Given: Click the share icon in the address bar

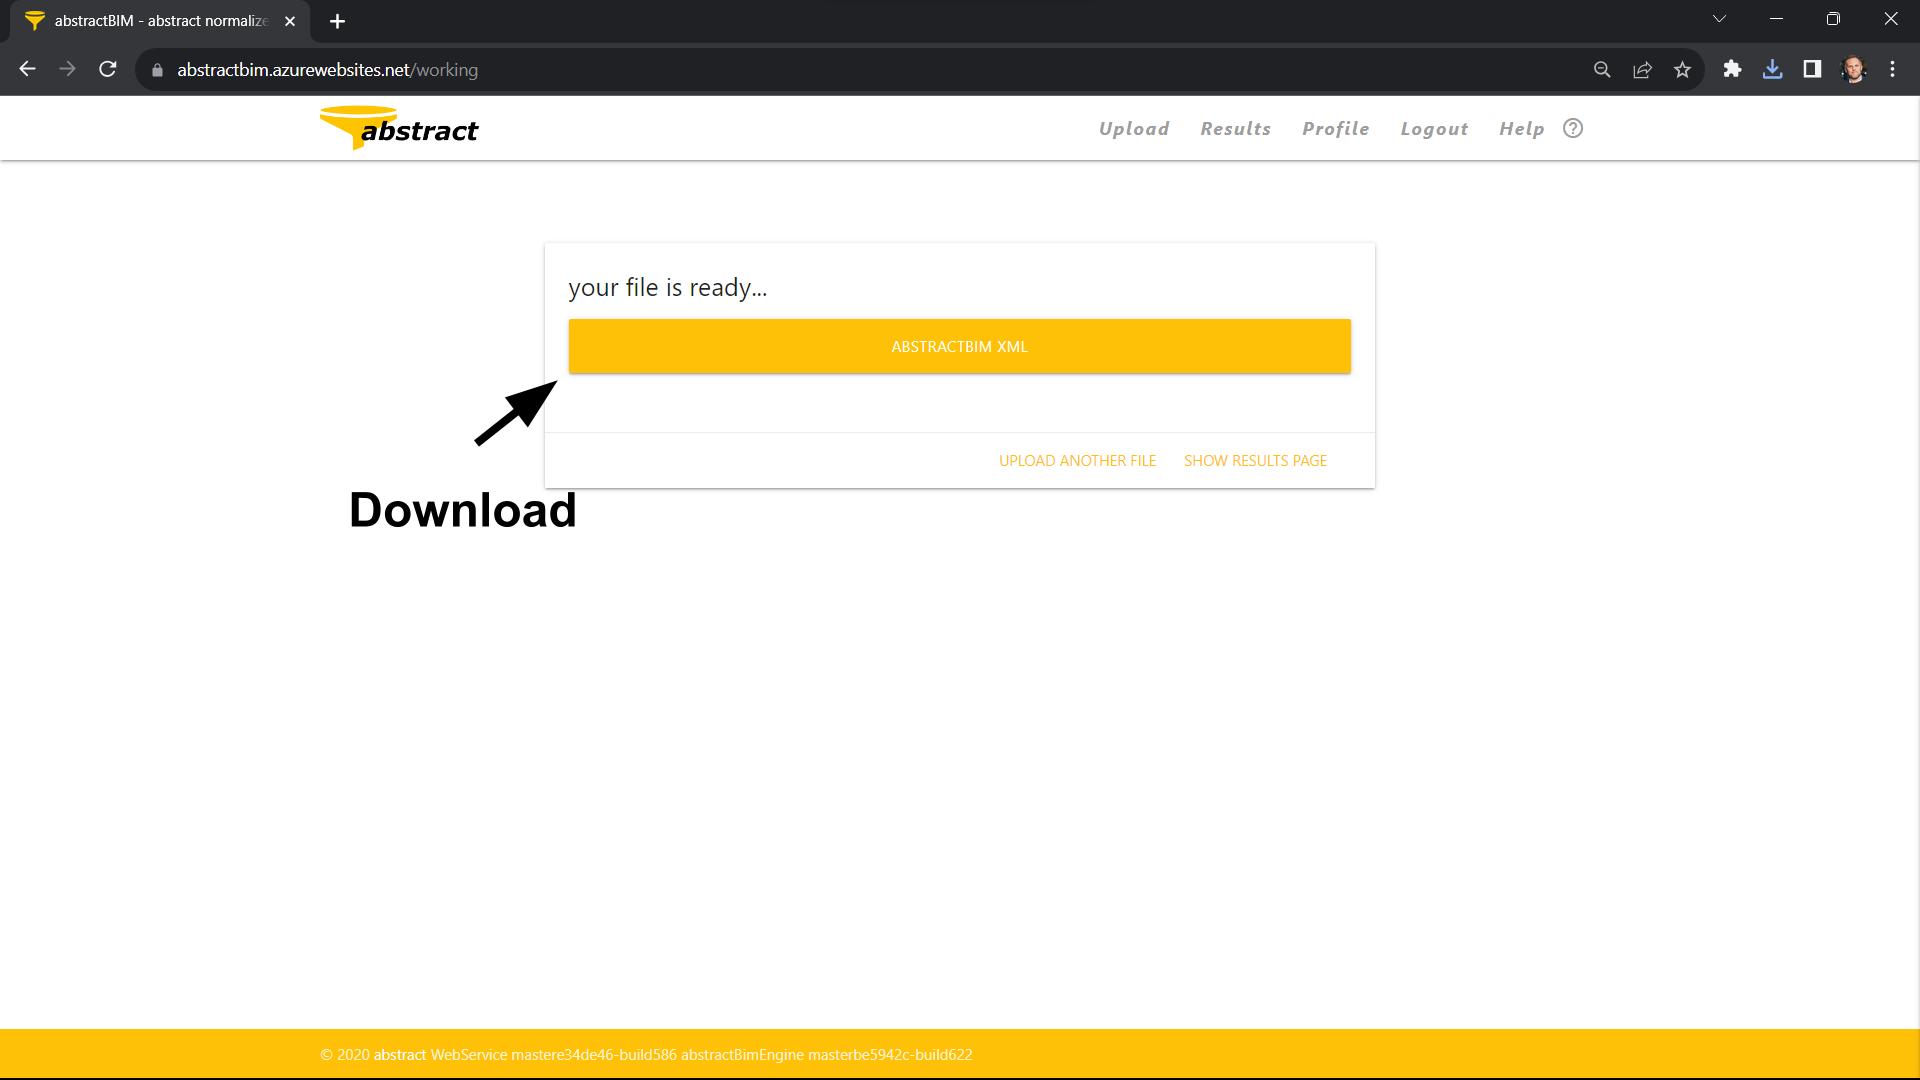Looking at the screenshot, I should (x=1643, y=69).
